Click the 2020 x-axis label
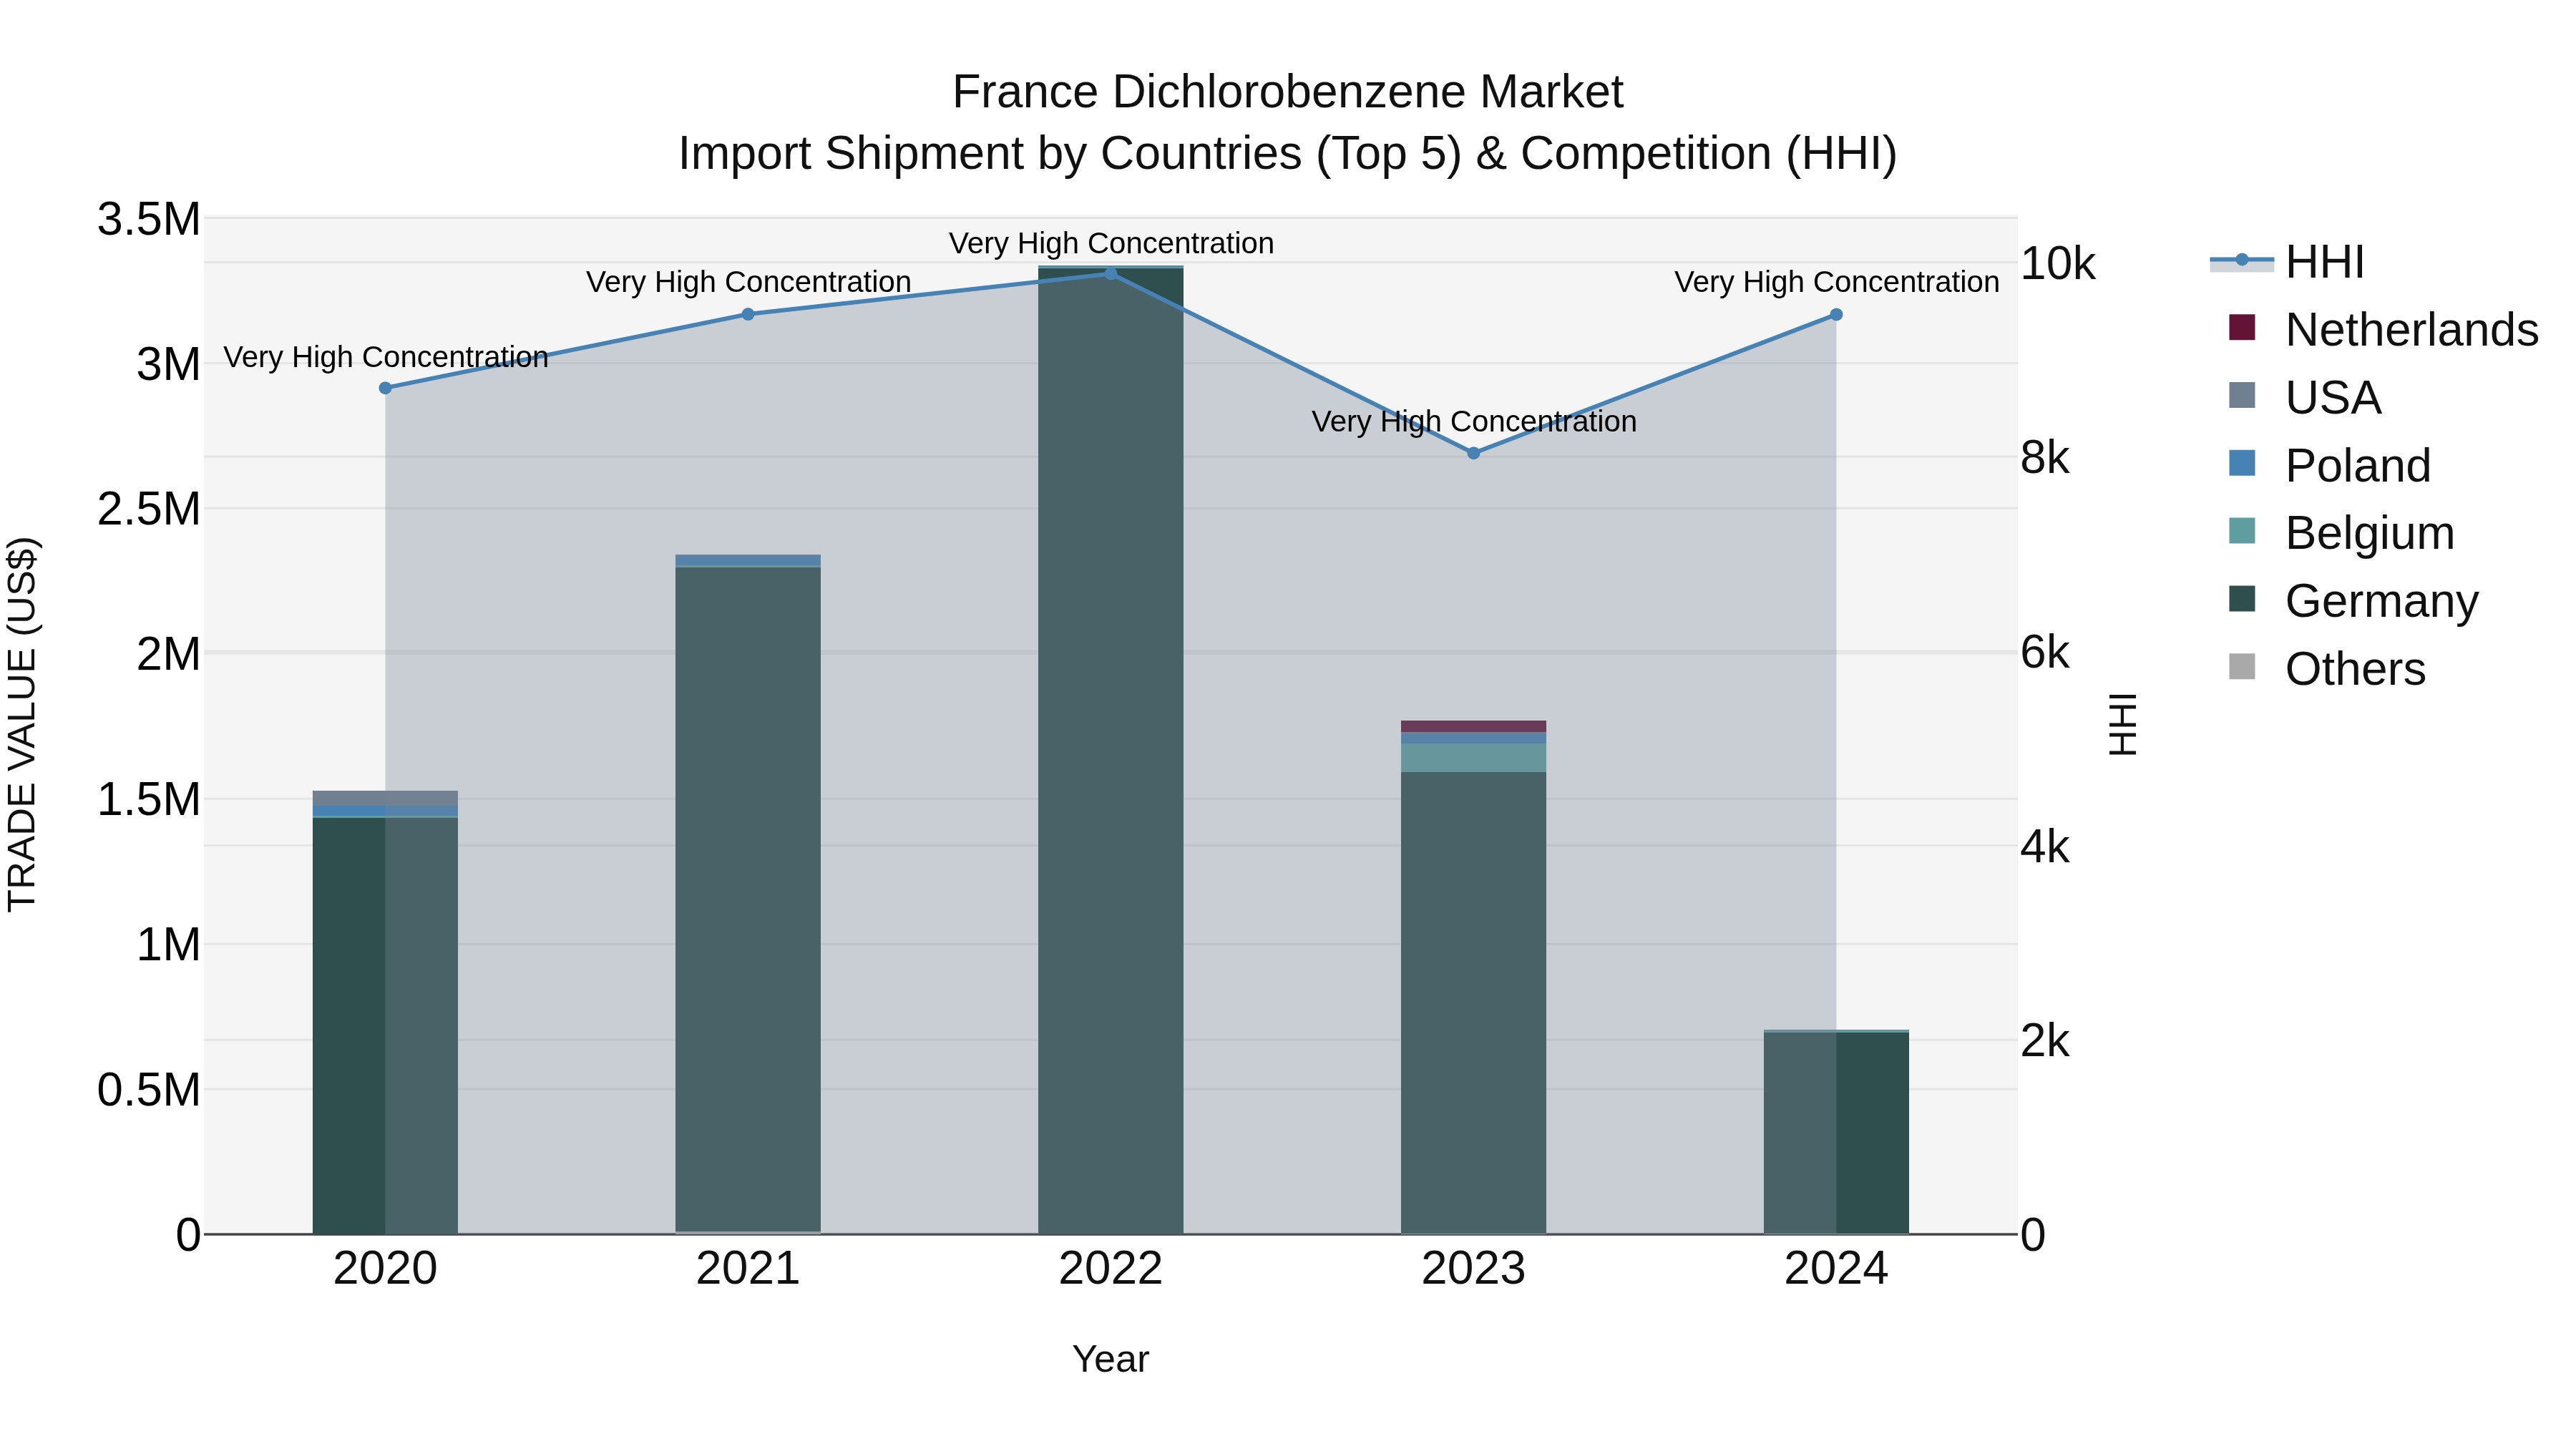2576x1449 pixels. click(385, 1269)
